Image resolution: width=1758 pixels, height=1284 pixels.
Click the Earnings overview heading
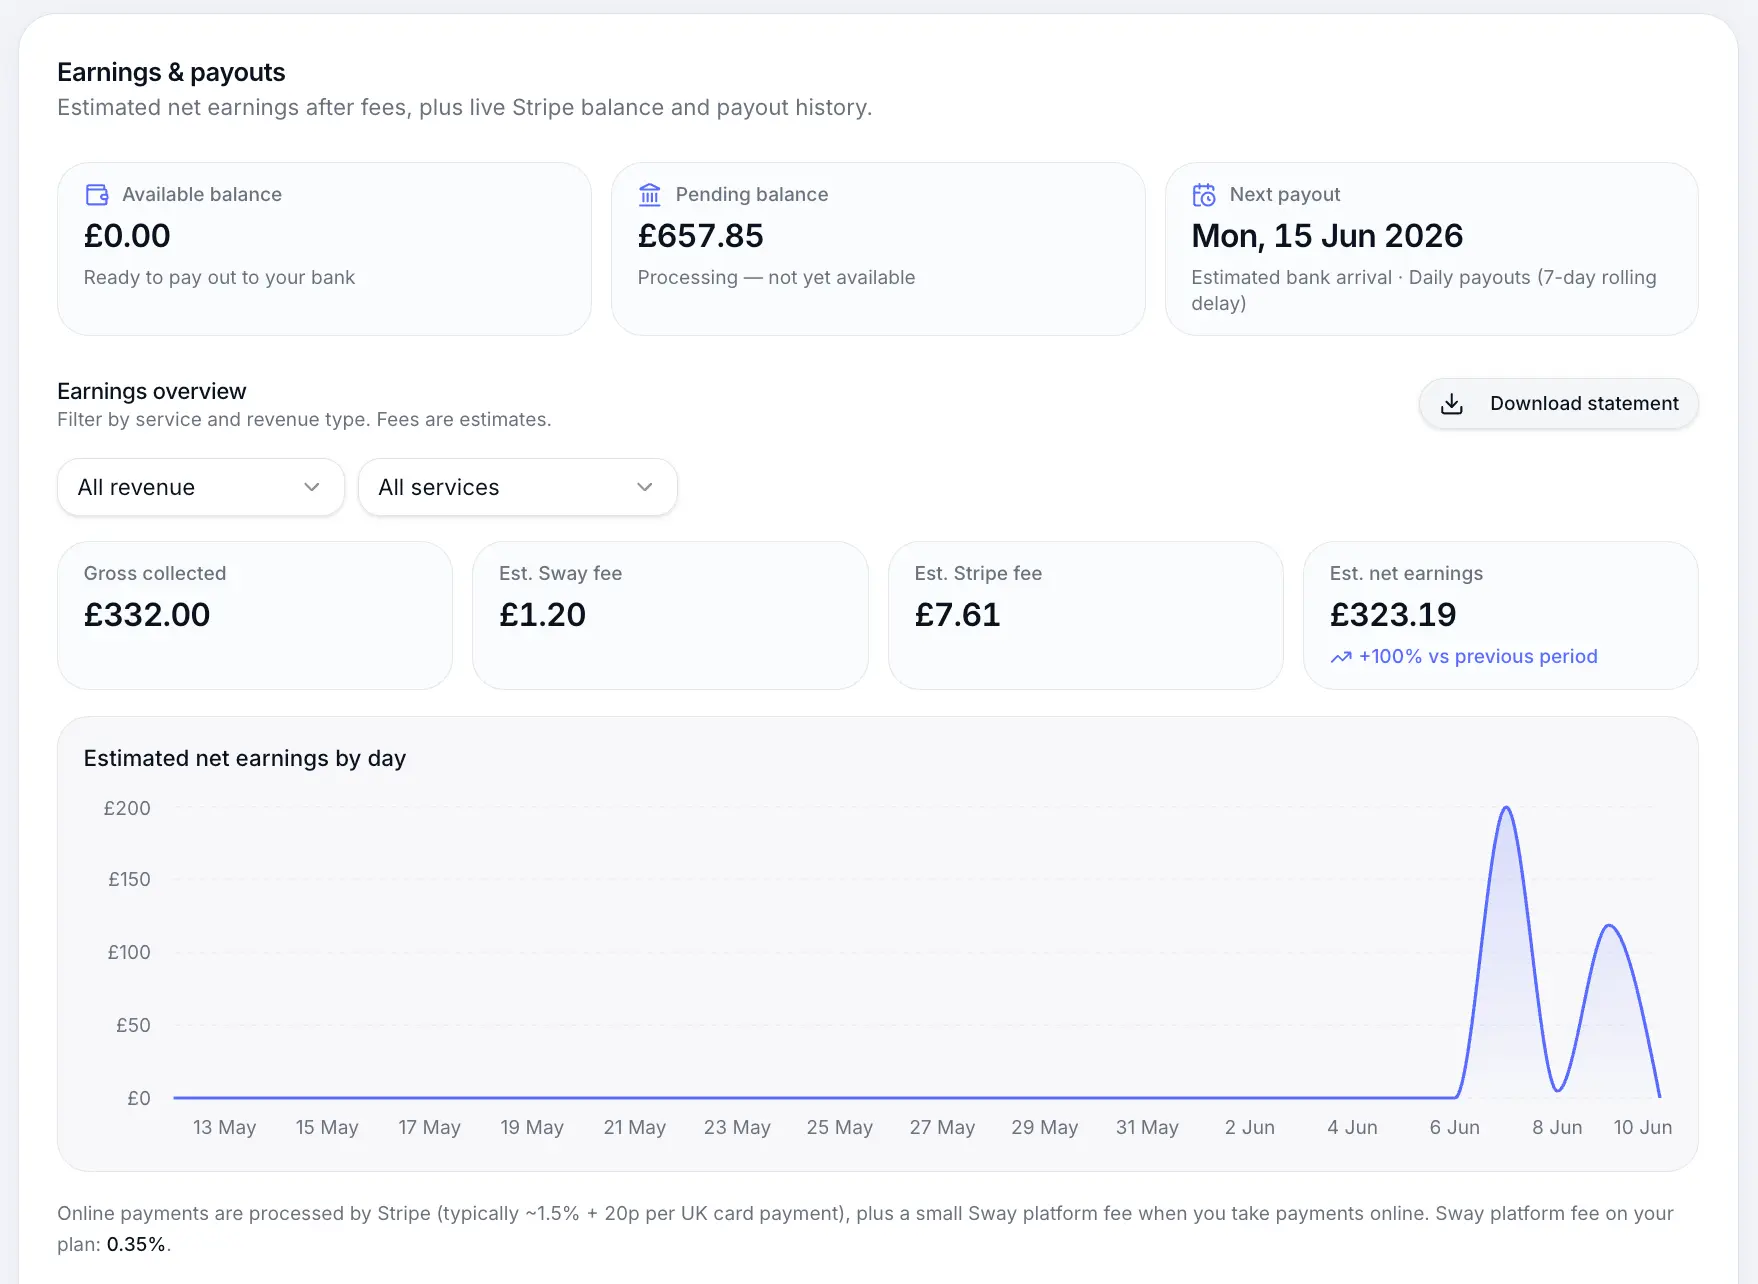coord(152,391)
